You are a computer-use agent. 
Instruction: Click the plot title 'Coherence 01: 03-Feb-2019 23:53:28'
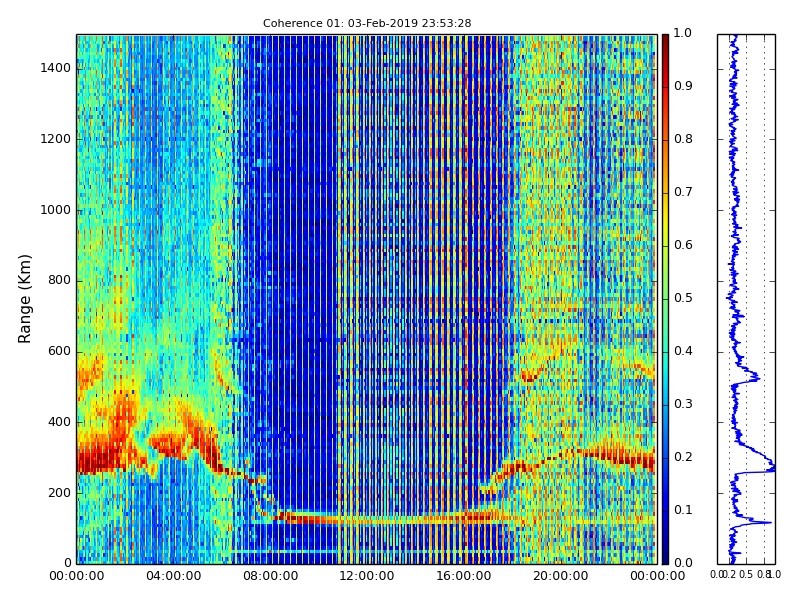[x=367, y=23]
